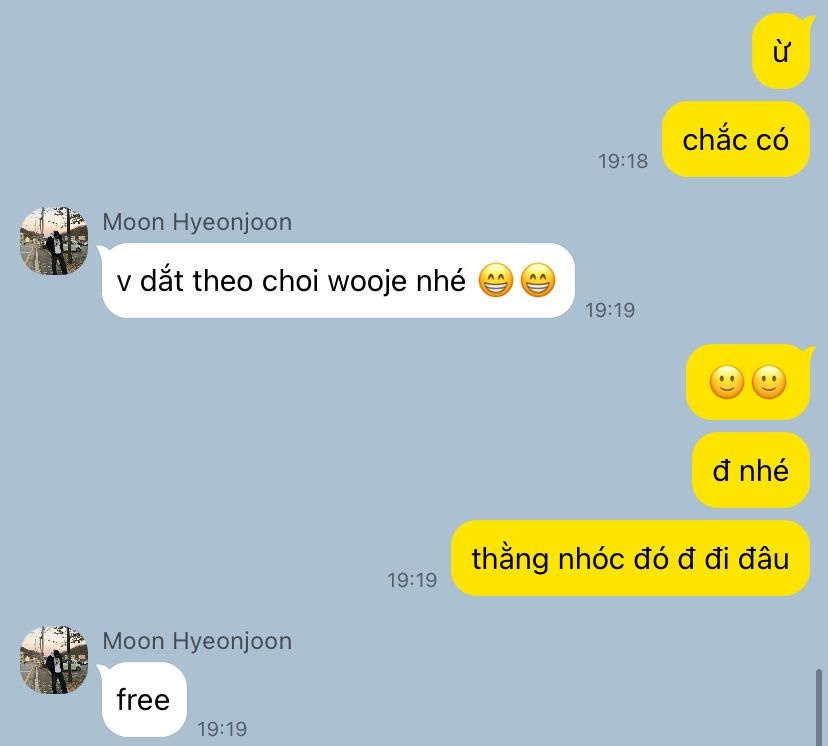Click the second smiley emoji in yellow bubble
This screenshot has height=746, width=828.
coord(768,382)
